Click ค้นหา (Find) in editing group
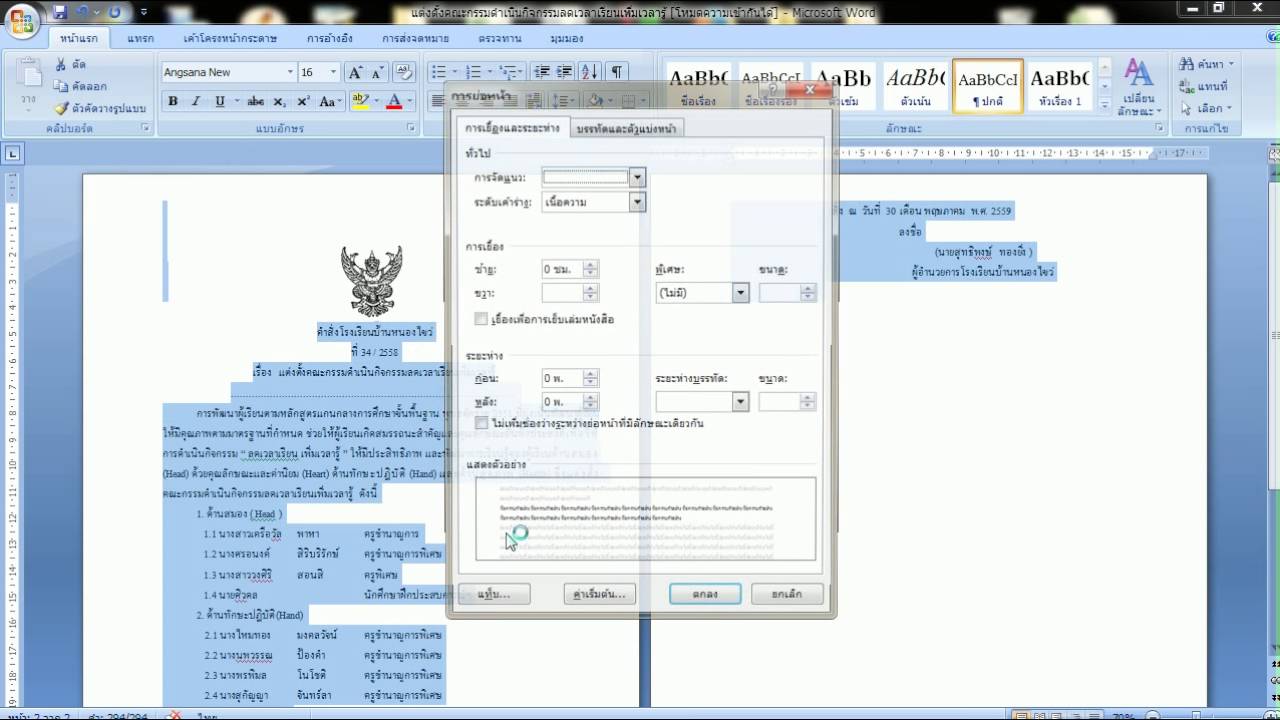The image size is (1280, 720). pyautogui.click(x=1206, y=65)
